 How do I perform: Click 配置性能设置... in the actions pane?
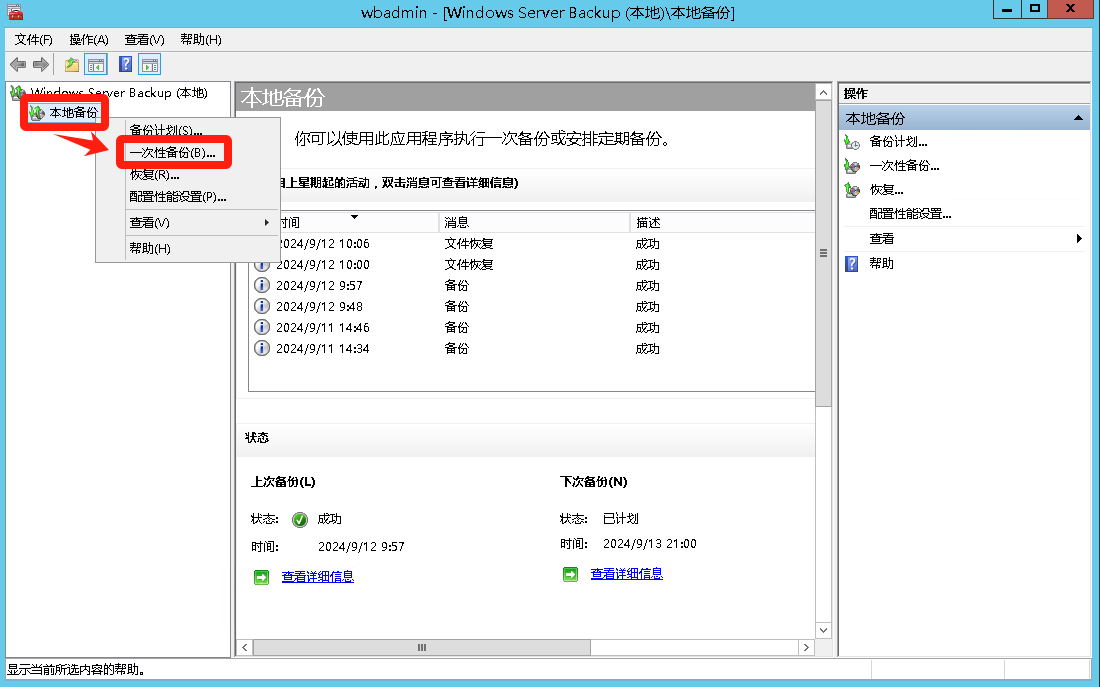click(910, 214)
